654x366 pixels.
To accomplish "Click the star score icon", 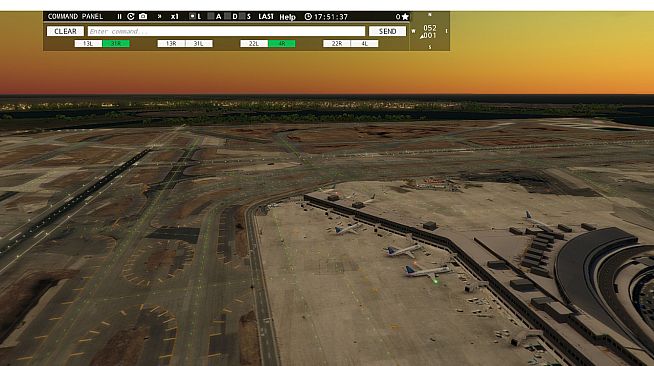I will (405, 17).
